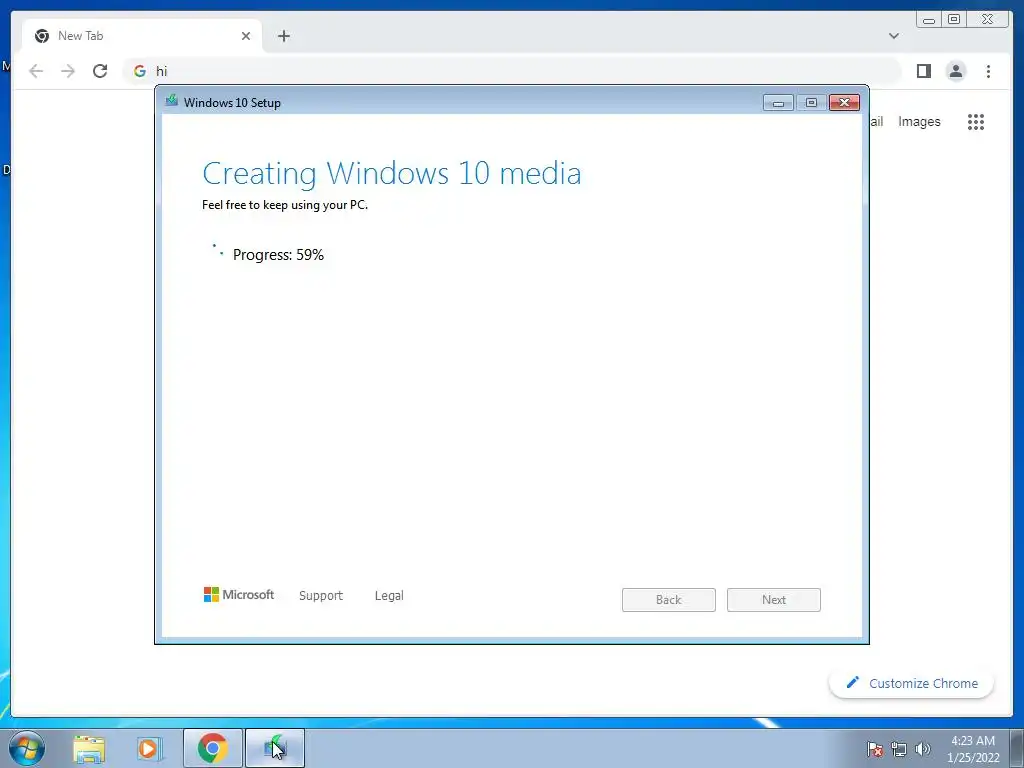Open a new Chrome tab with plus icon
This screenshot has height=768, width=1024.
tap(283, 36)
